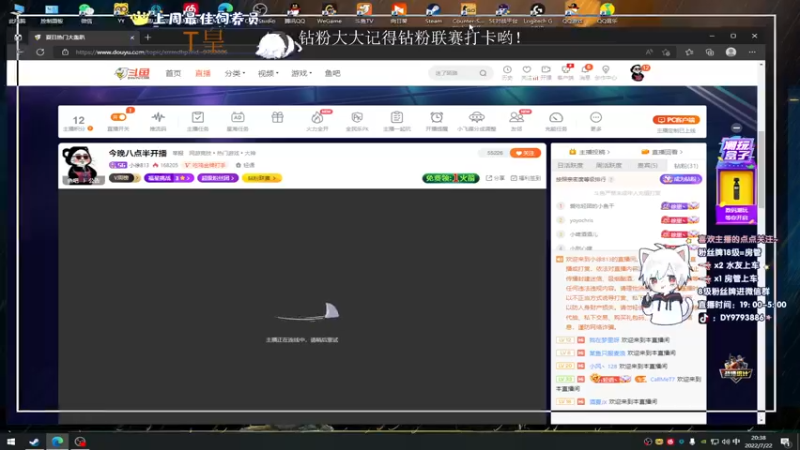Switch to the 周活跃度 tab
The image size is (800, 450).
[609, 166]
